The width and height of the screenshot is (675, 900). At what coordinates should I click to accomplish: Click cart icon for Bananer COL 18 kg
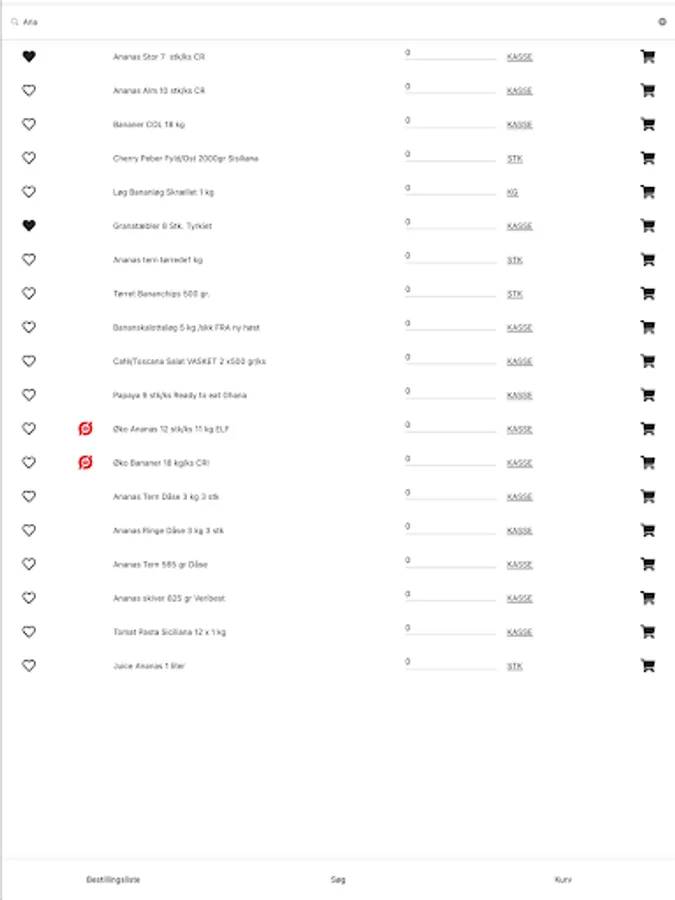[x=647, y=125]
